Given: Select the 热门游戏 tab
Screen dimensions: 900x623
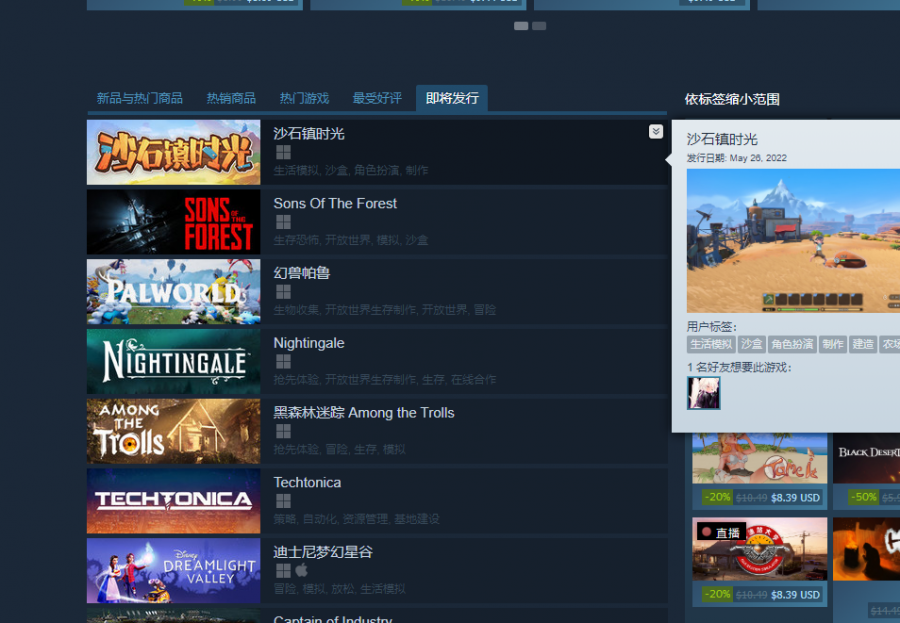Looking at the screenshot, I should (304, 98).
